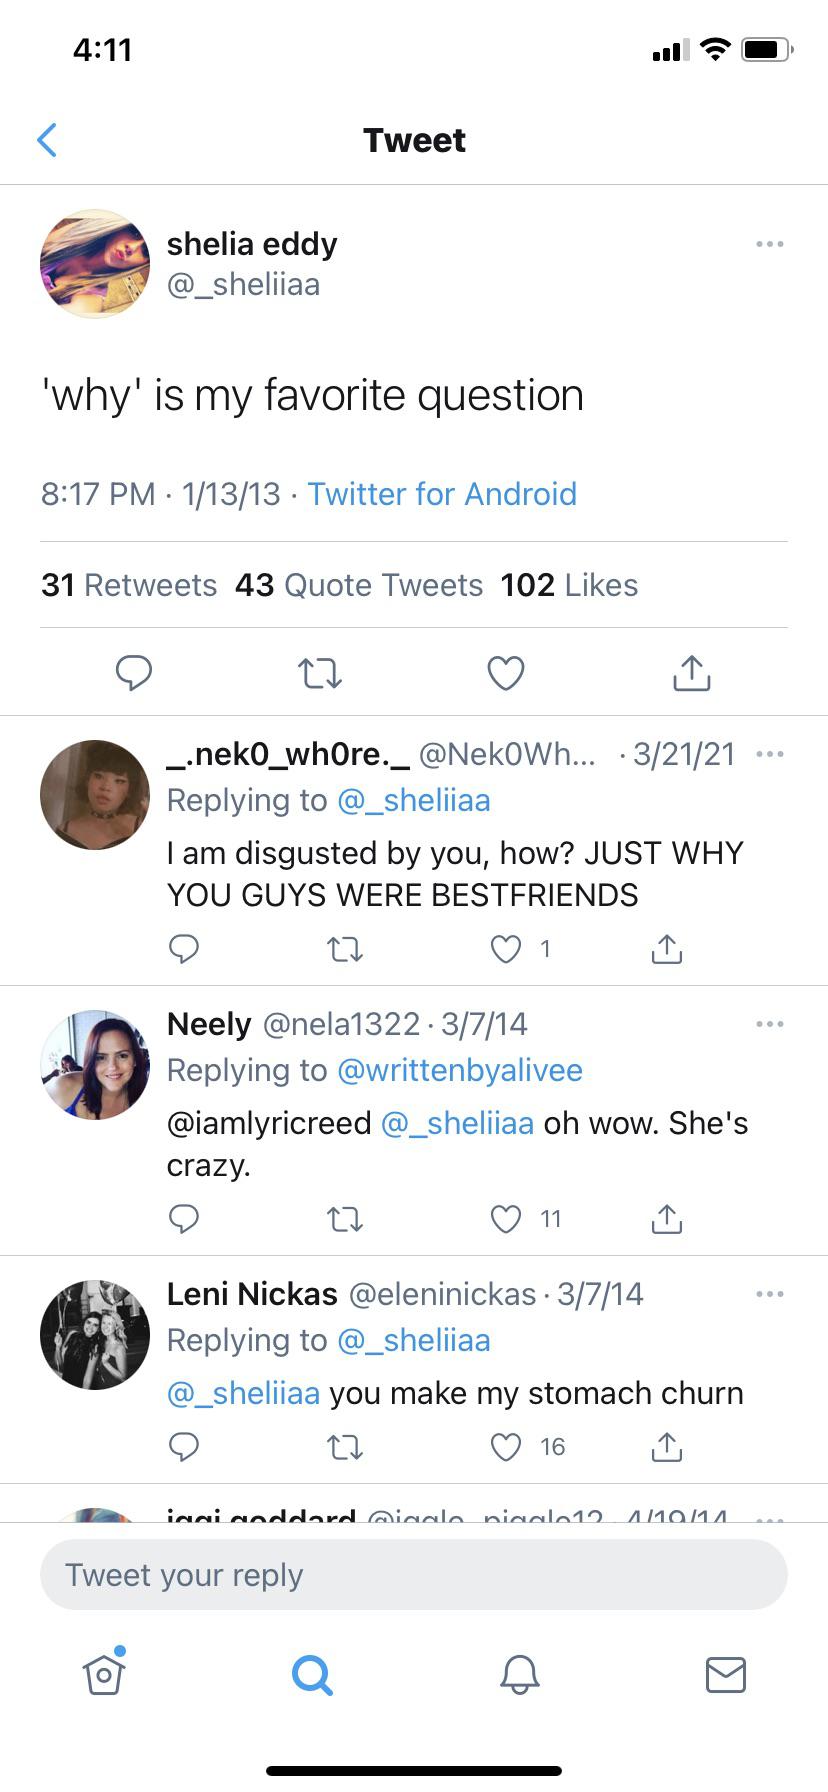Open more options for main tweet
This screenshot has height=1792, width=828.
tap(769, 244)
